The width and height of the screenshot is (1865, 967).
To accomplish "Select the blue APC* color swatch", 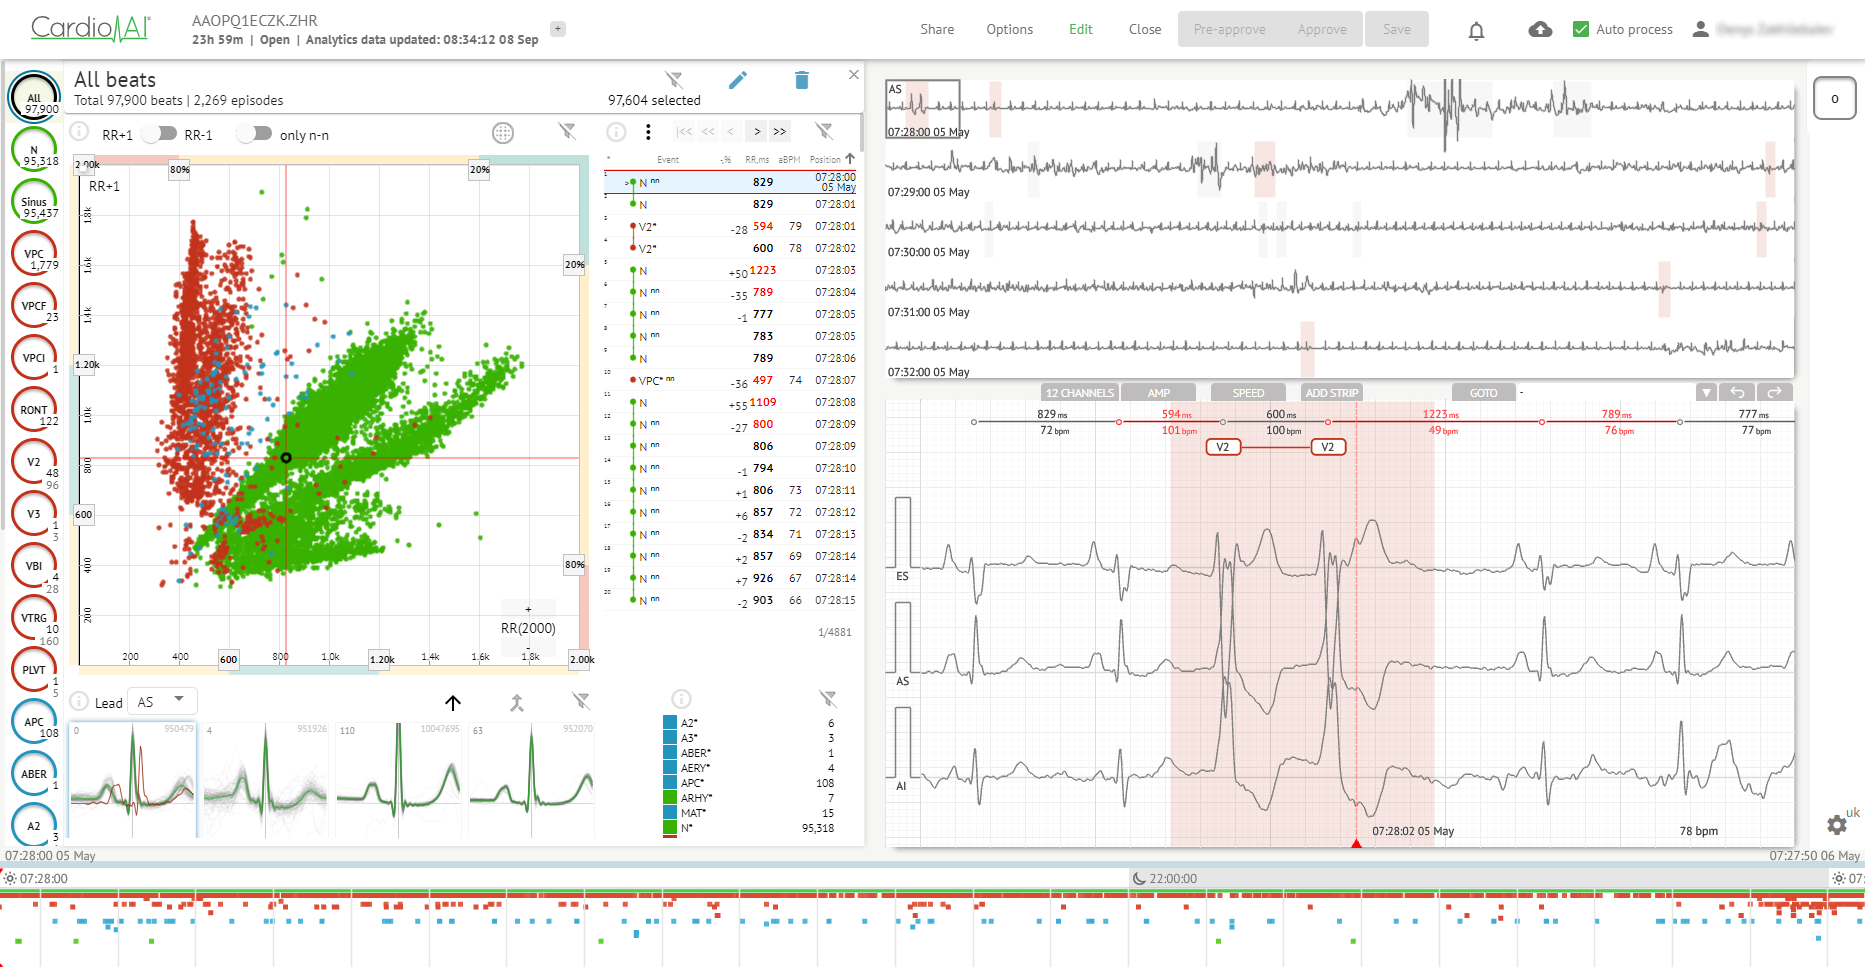I will 670,783.
